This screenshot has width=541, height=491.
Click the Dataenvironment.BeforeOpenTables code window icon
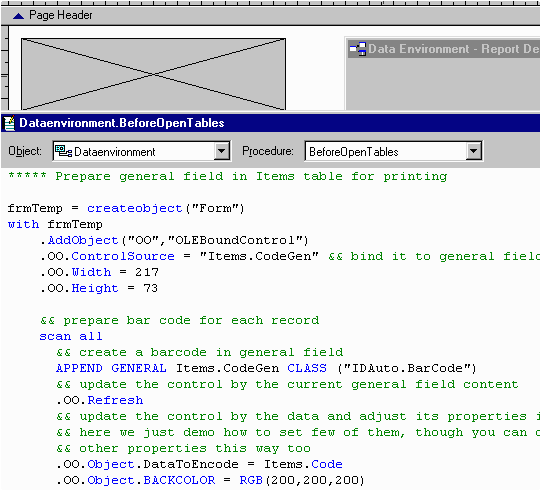(x=9, y=123)
